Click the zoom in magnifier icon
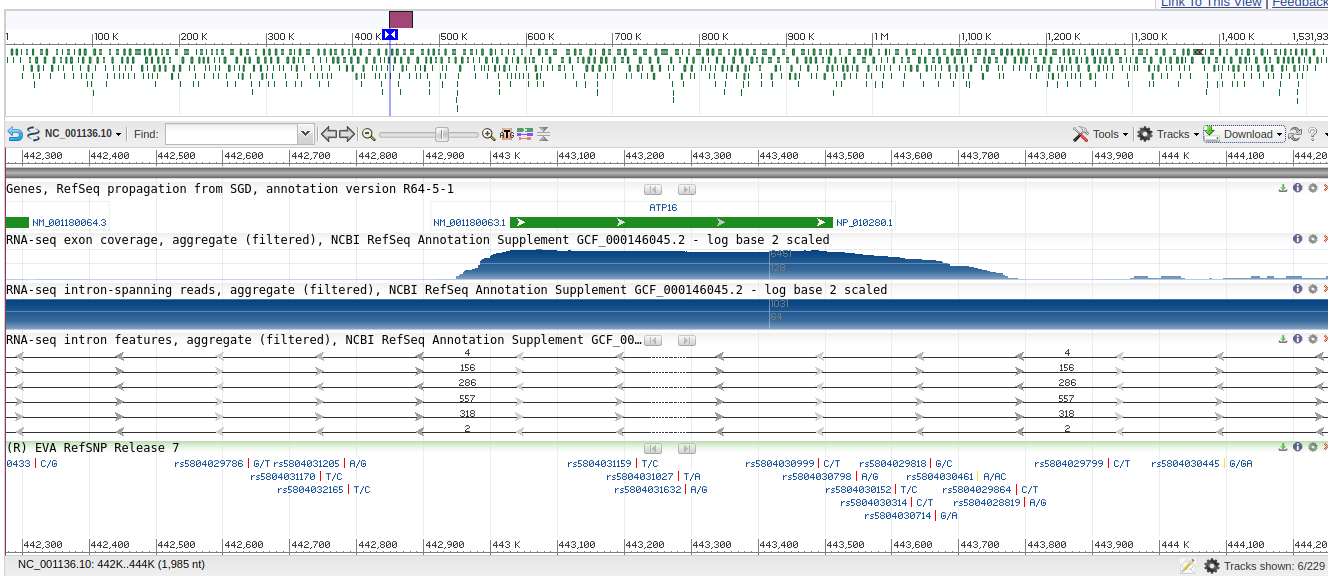The width and height of the screenshot is (1328, 576). click(x=488, y=134)
